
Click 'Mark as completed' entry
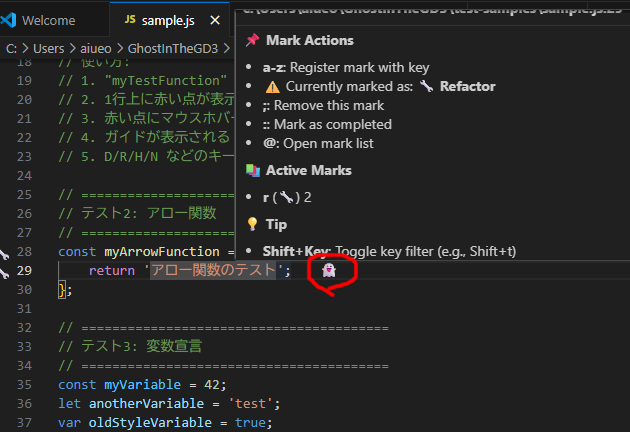tap(327, 125)
